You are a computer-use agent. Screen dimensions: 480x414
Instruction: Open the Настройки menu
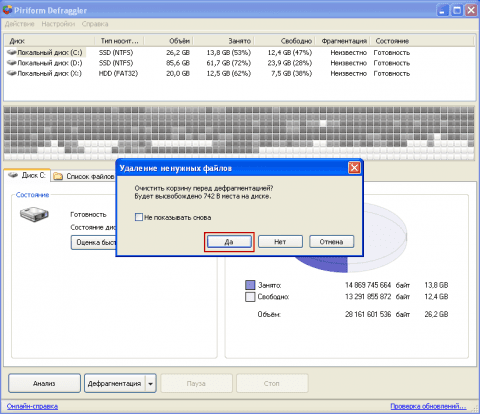click(58, 24)
